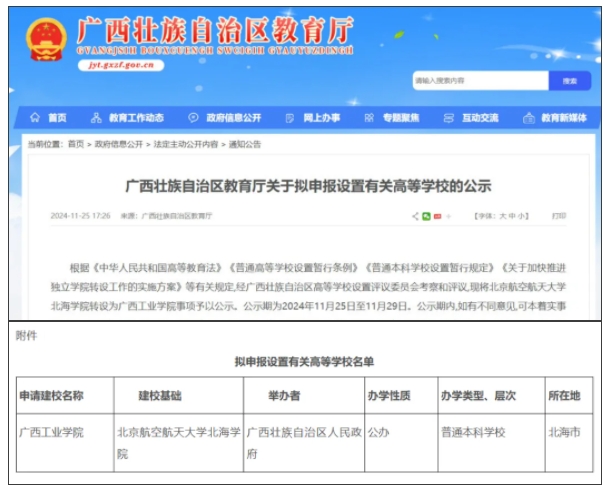Click the 广西壮族自治区教育厅 header title
This screenshot has height=489, width=605.
point(215,30)
